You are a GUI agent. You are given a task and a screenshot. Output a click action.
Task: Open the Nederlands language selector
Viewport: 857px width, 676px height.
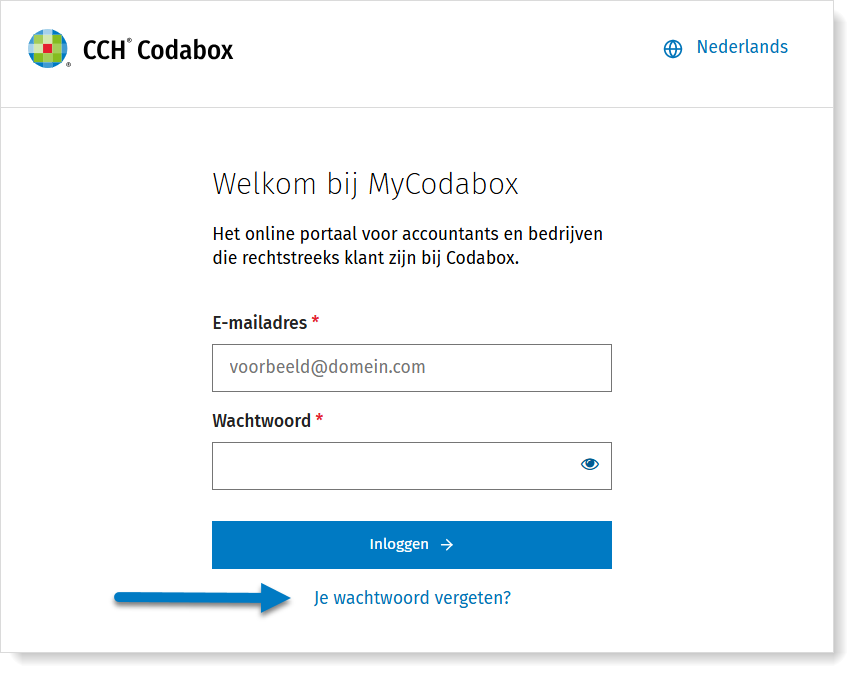(742, 47)
